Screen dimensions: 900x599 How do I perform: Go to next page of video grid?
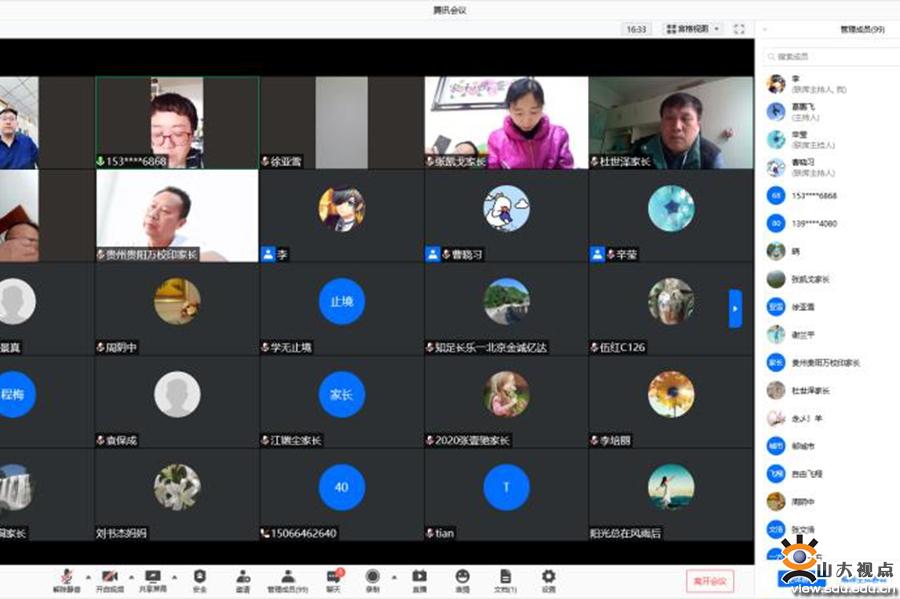tap(735, 309)
